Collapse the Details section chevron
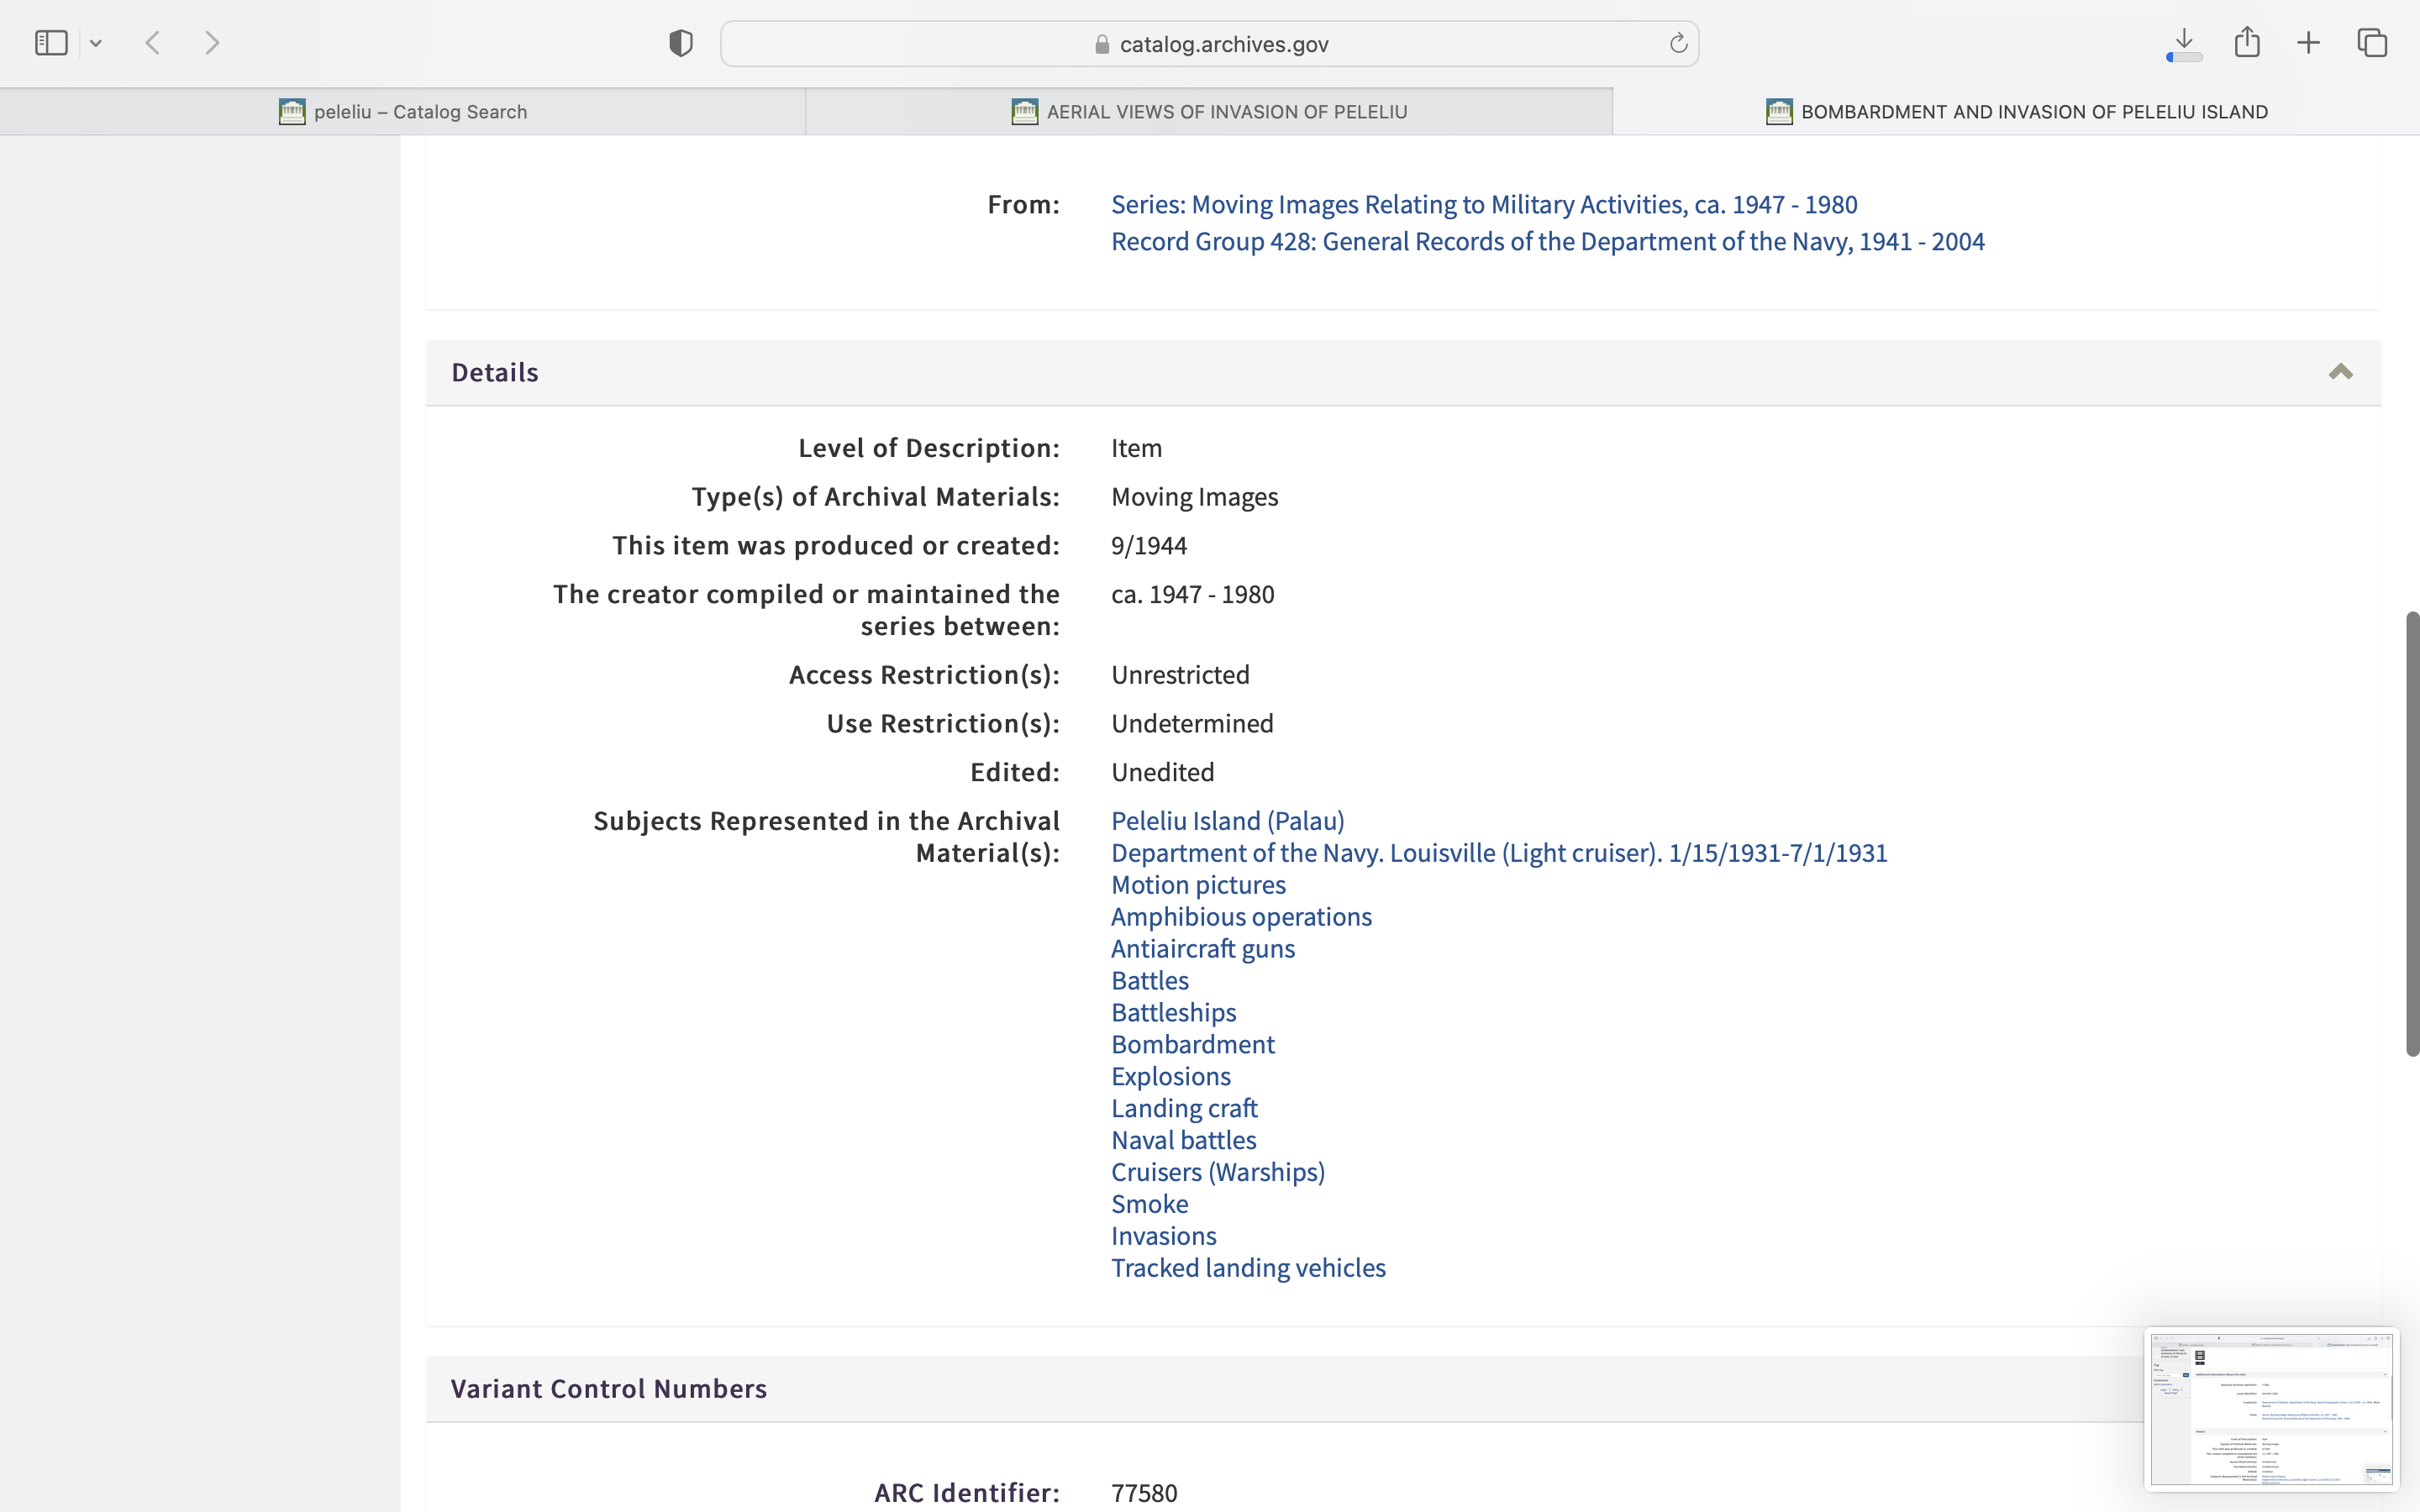Screen dimensions: 2420x1512 coord(2340,372)
